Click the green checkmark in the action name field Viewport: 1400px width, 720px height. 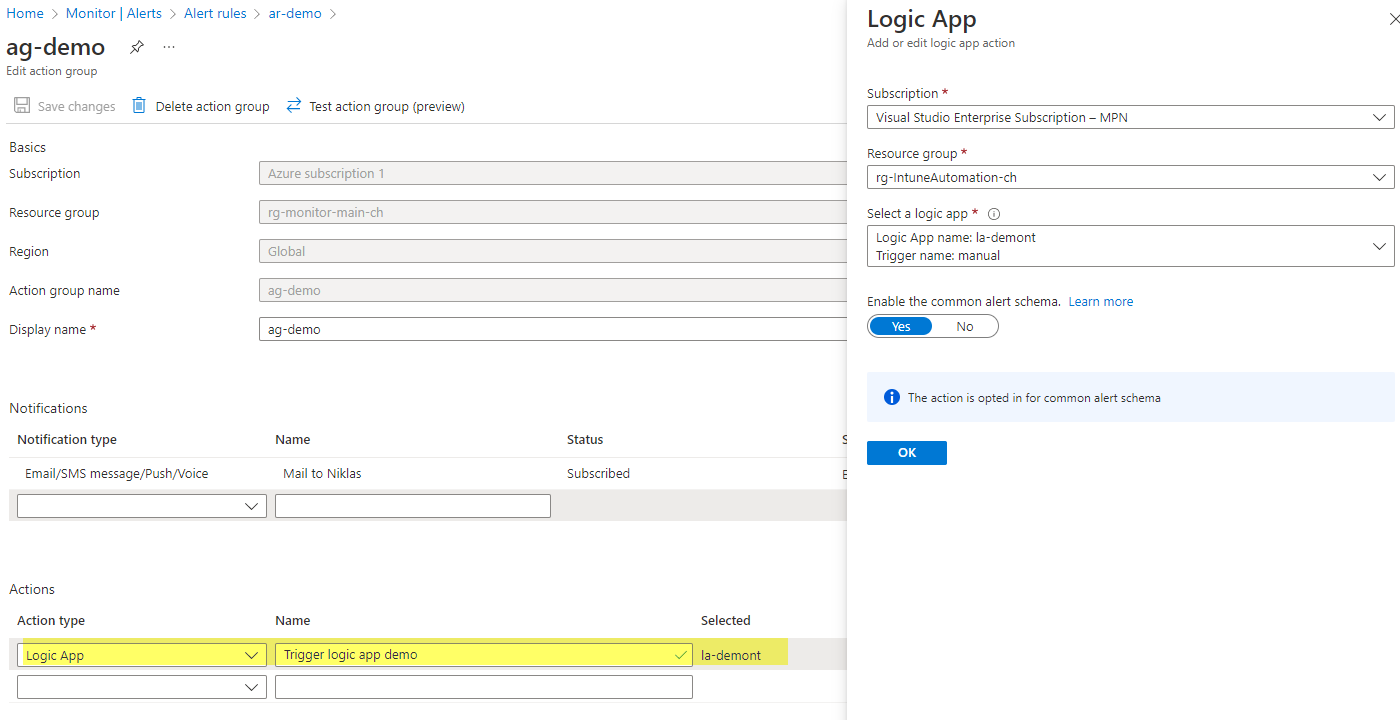tap(681, 654)
